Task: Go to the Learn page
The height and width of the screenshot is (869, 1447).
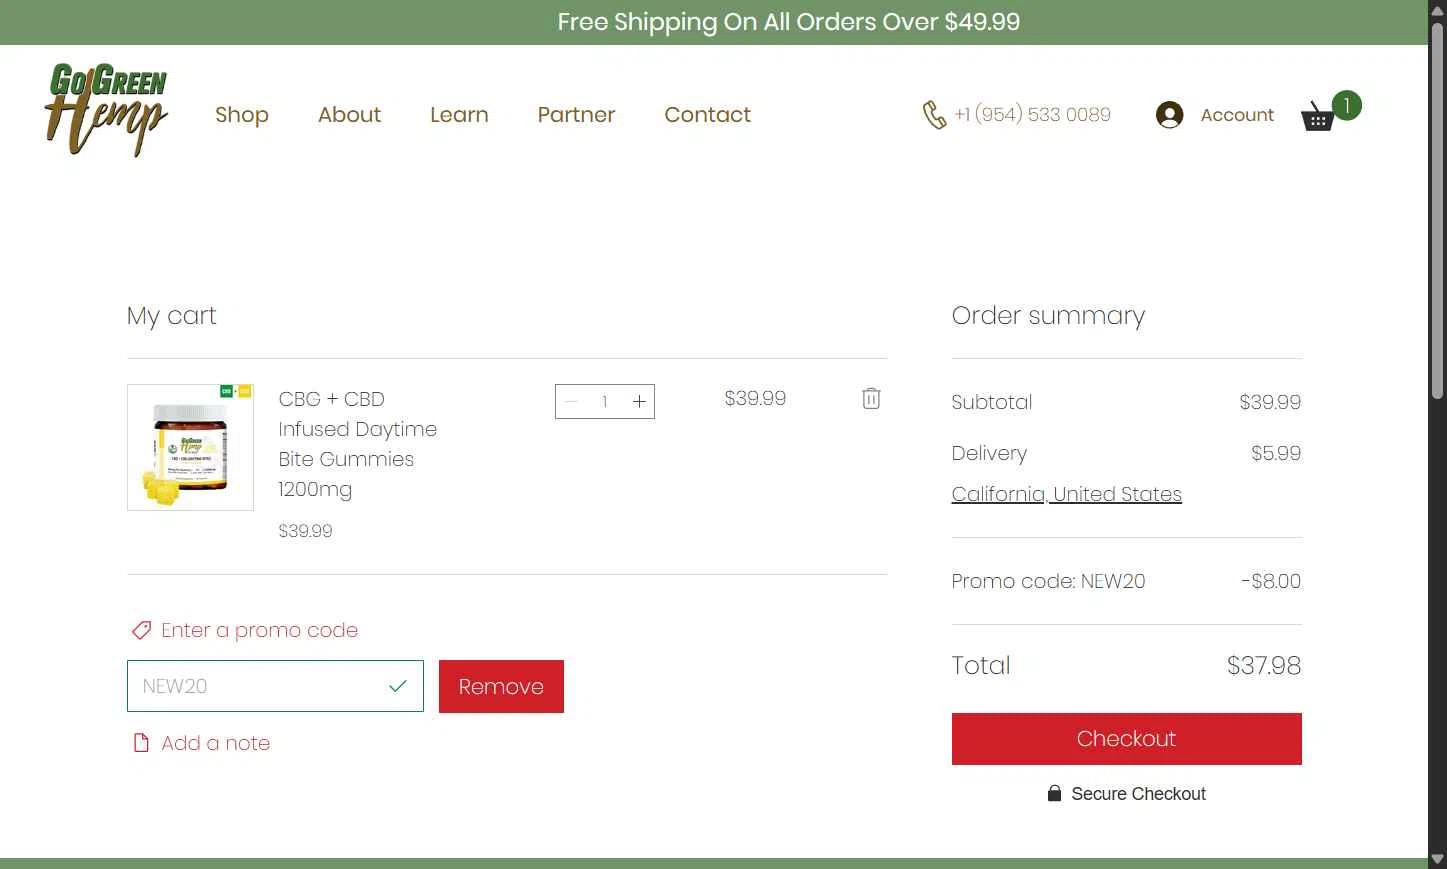Action: click(459, 115)
